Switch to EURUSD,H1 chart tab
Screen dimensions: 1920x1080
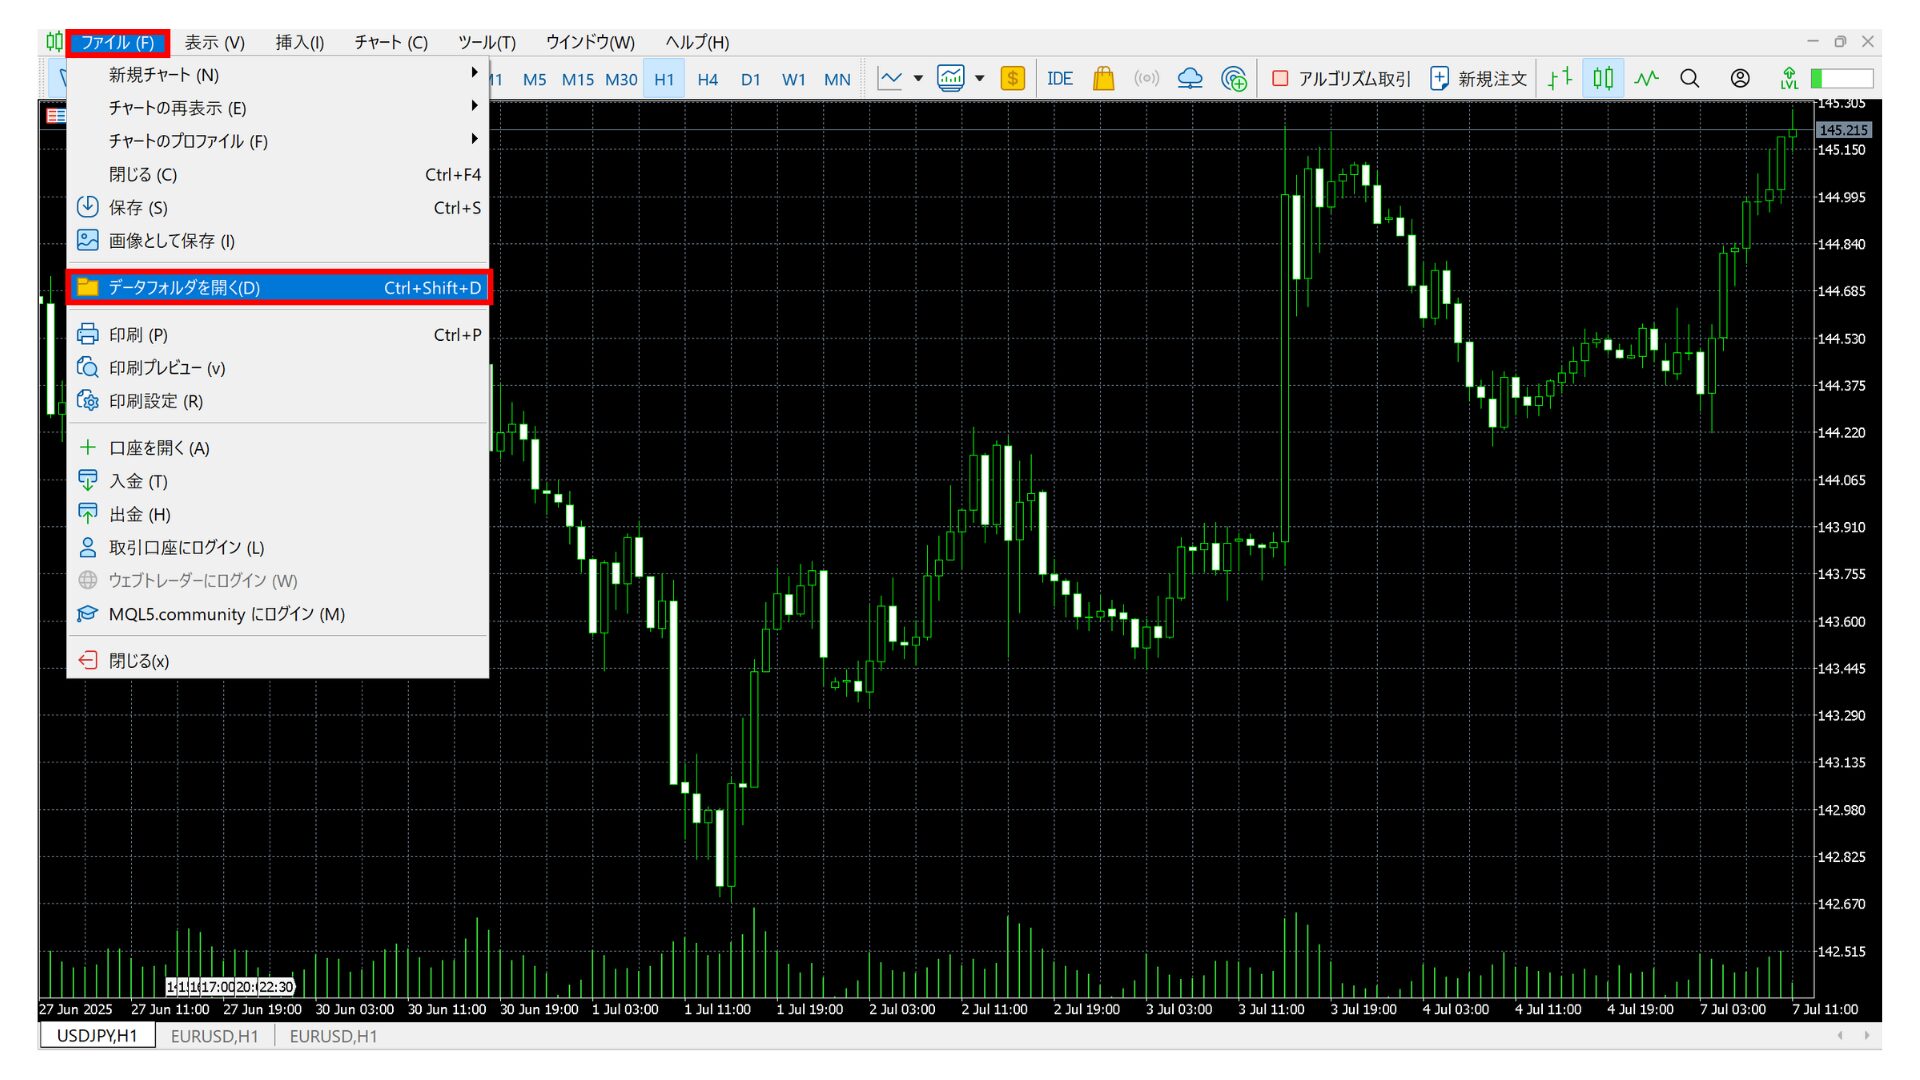(x=214, y=1036)
